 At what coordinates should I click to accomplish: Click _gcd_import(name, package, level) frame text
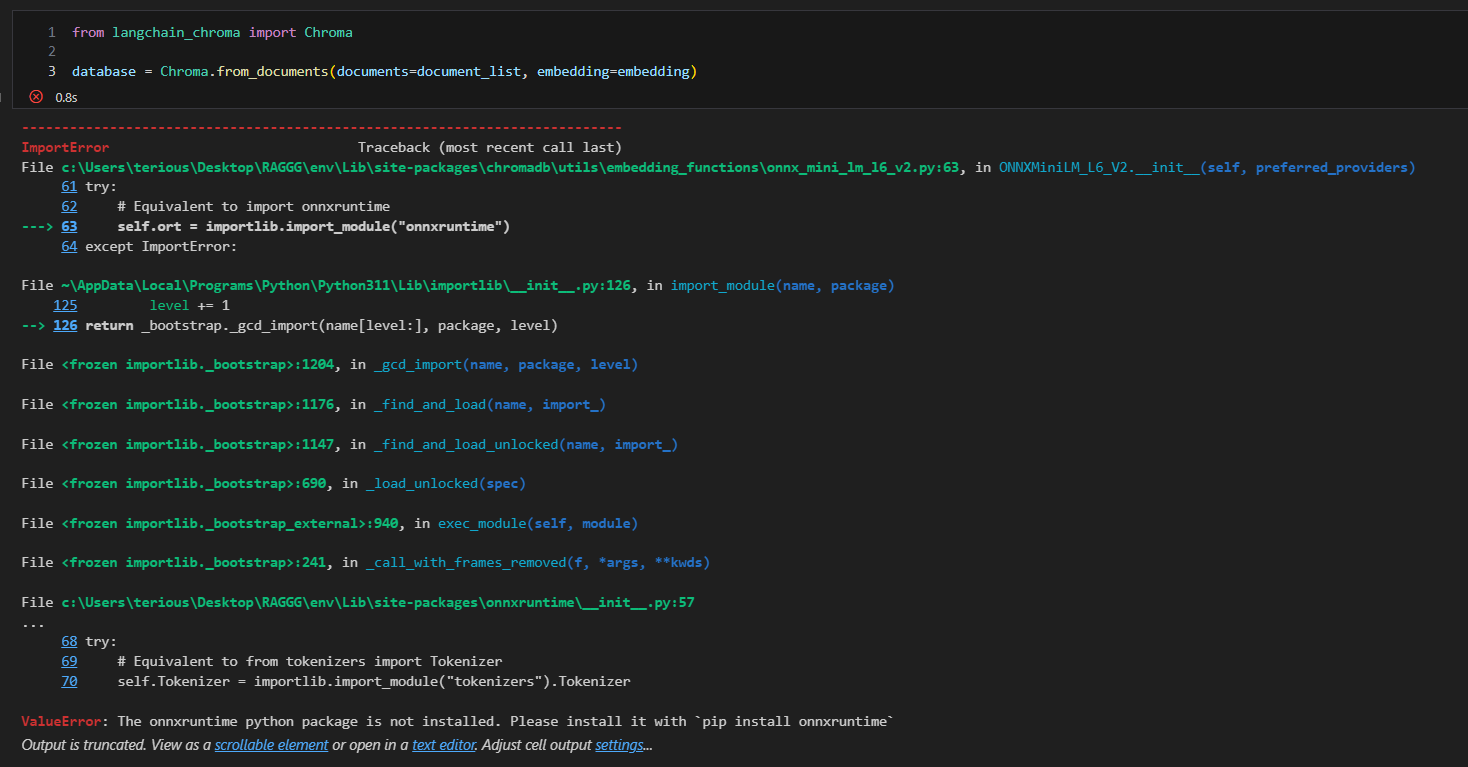pos(506,365)
